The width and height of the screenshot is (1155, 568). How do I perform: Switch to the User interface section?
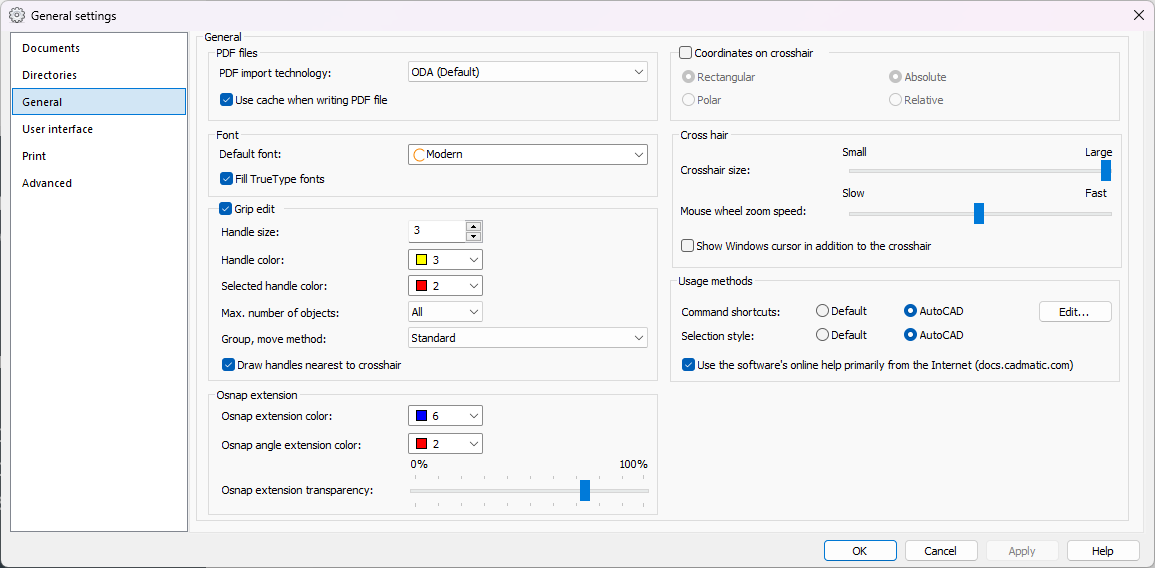pyautogui.click(x=58, y=129)
